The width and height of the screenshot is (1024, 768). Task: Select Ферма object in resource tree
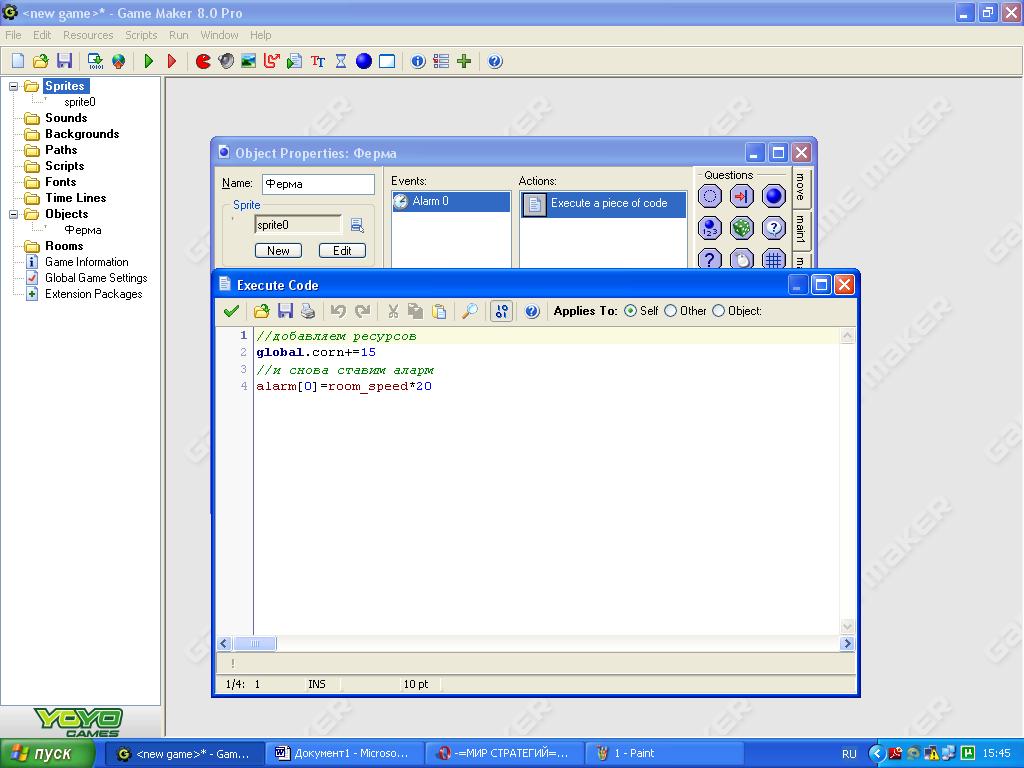(83, 231)
